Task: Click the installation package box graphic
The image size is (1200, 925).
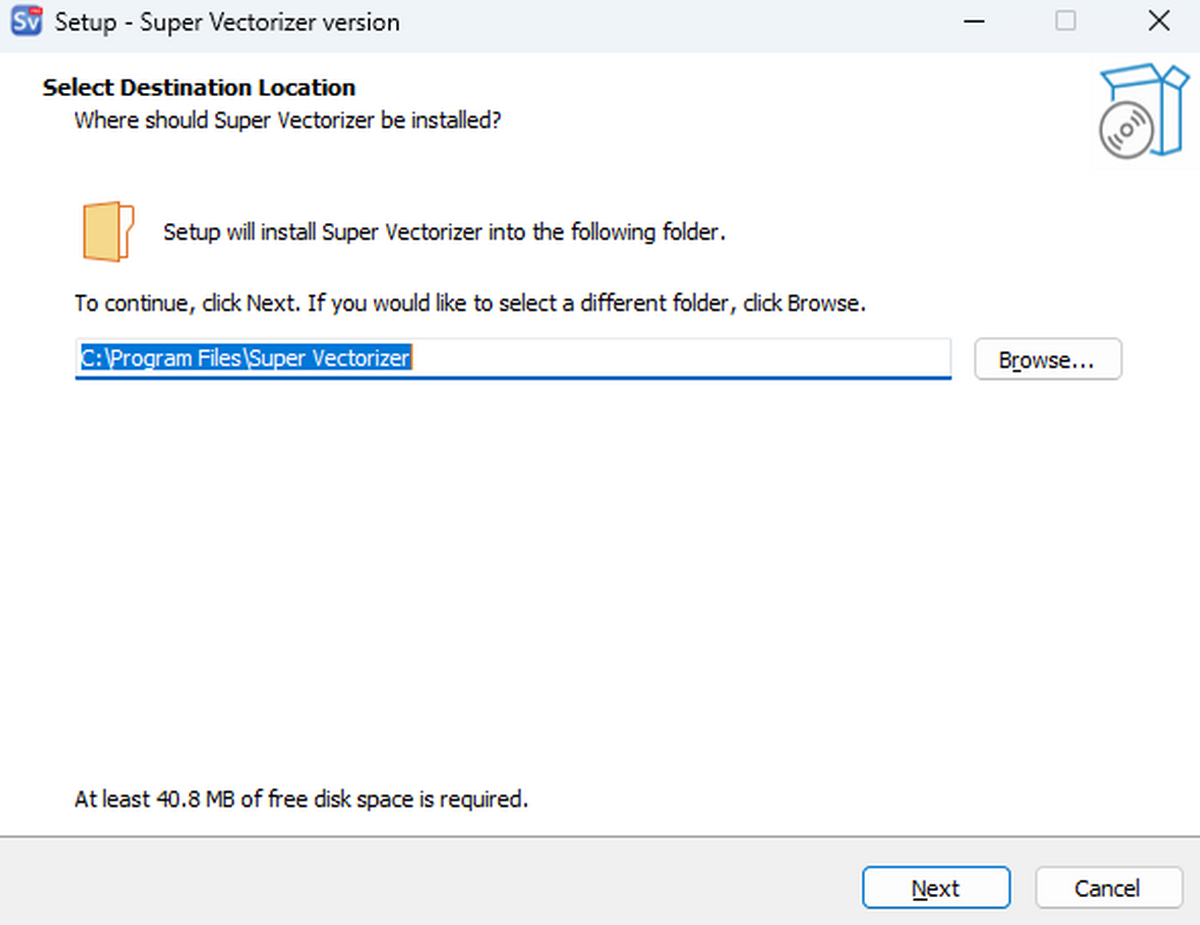Action: point(1143,110)
